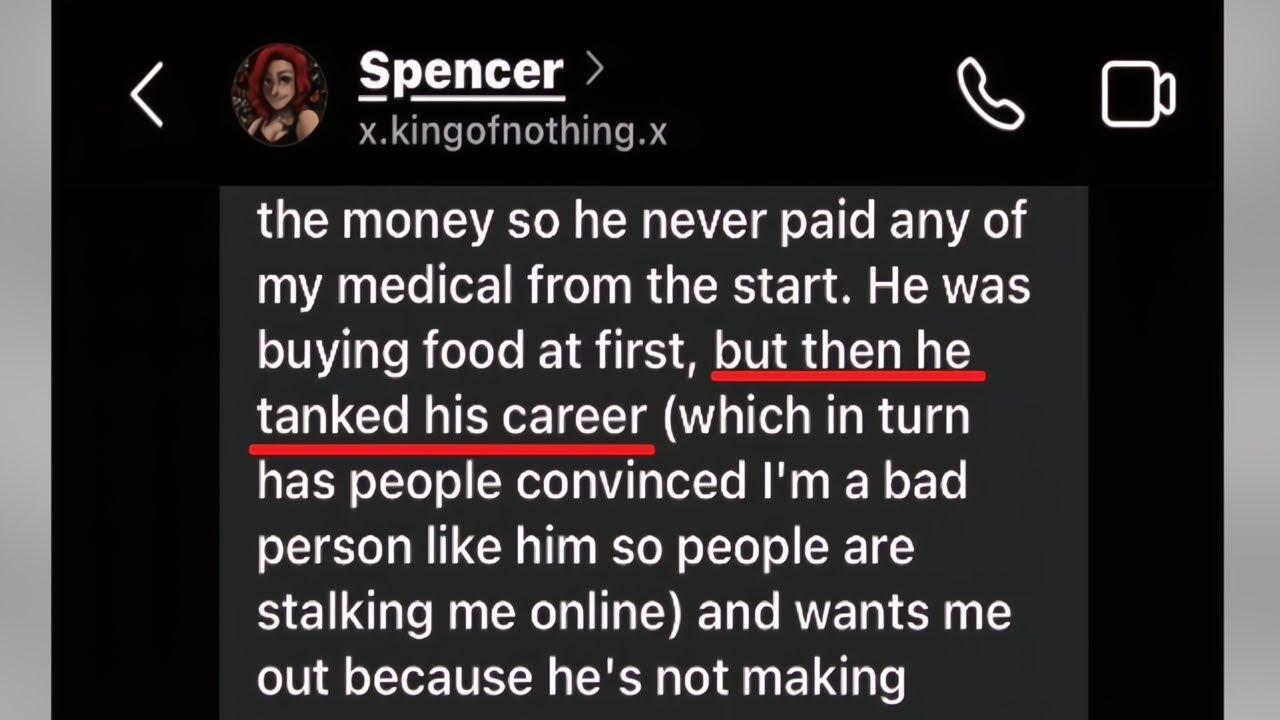Click the line "has people convinced I'm a bad"
Screen dimensions: 1280x720
click(612, 482)
